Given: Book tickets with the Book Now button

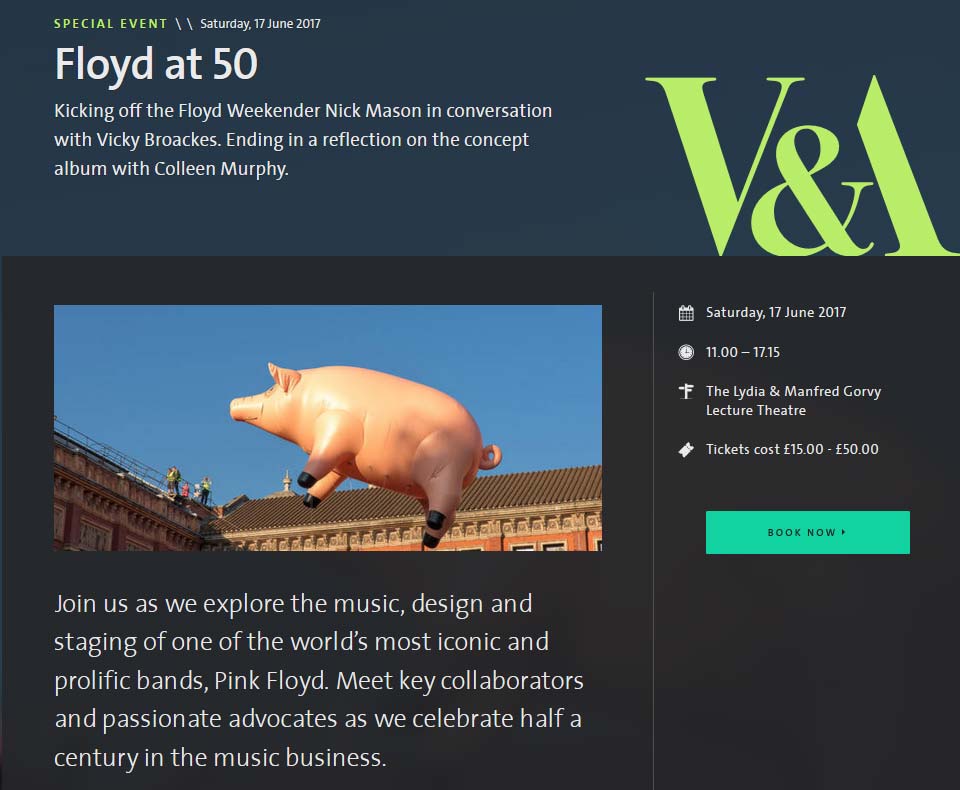Looking at the screenshot, I should 808,532.
